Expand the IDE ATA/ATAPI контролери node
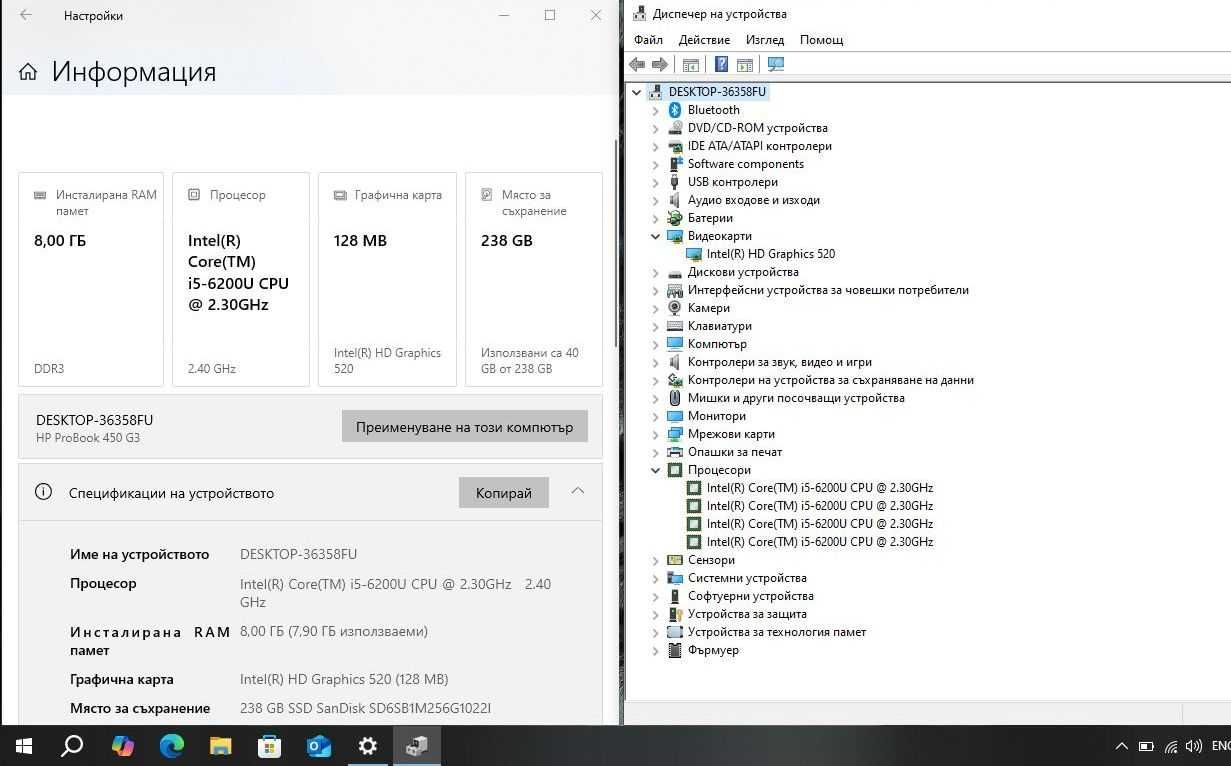 656,146
